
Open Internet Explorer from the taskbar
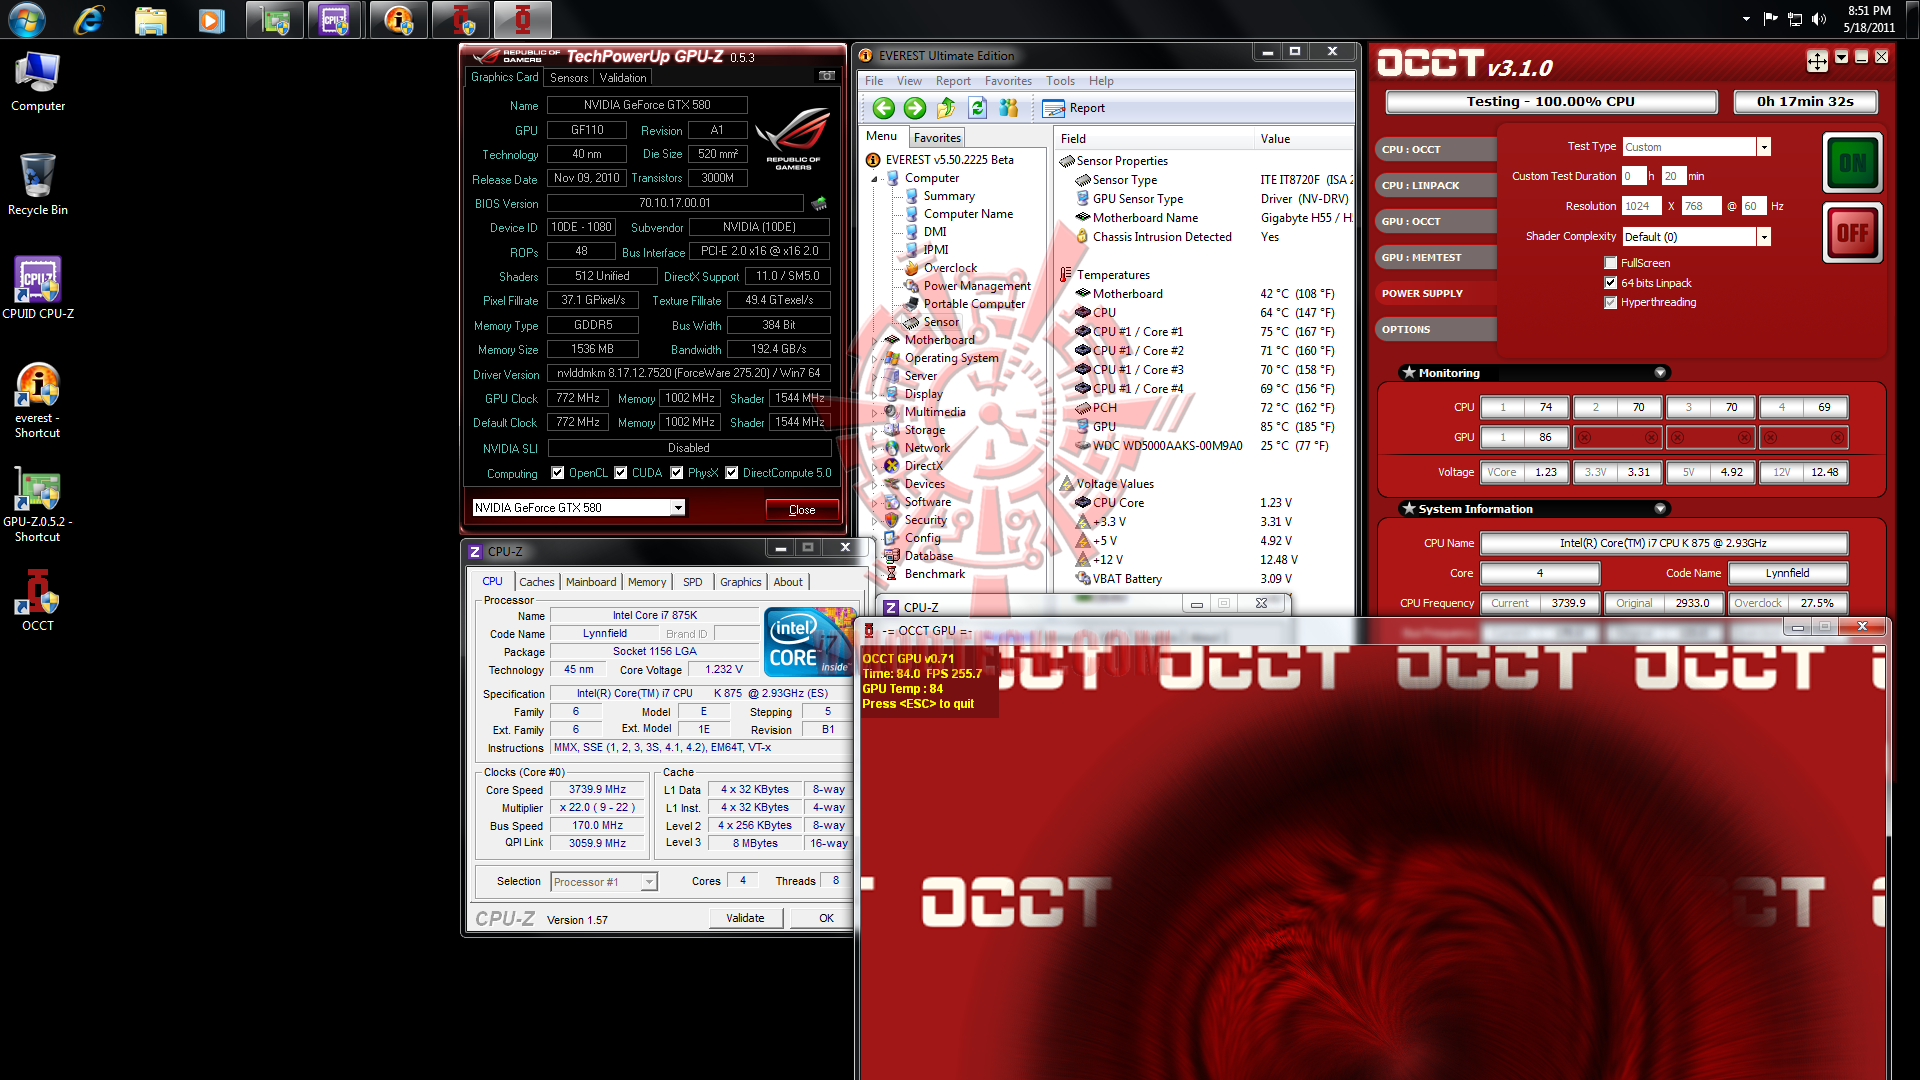point(89,20)
